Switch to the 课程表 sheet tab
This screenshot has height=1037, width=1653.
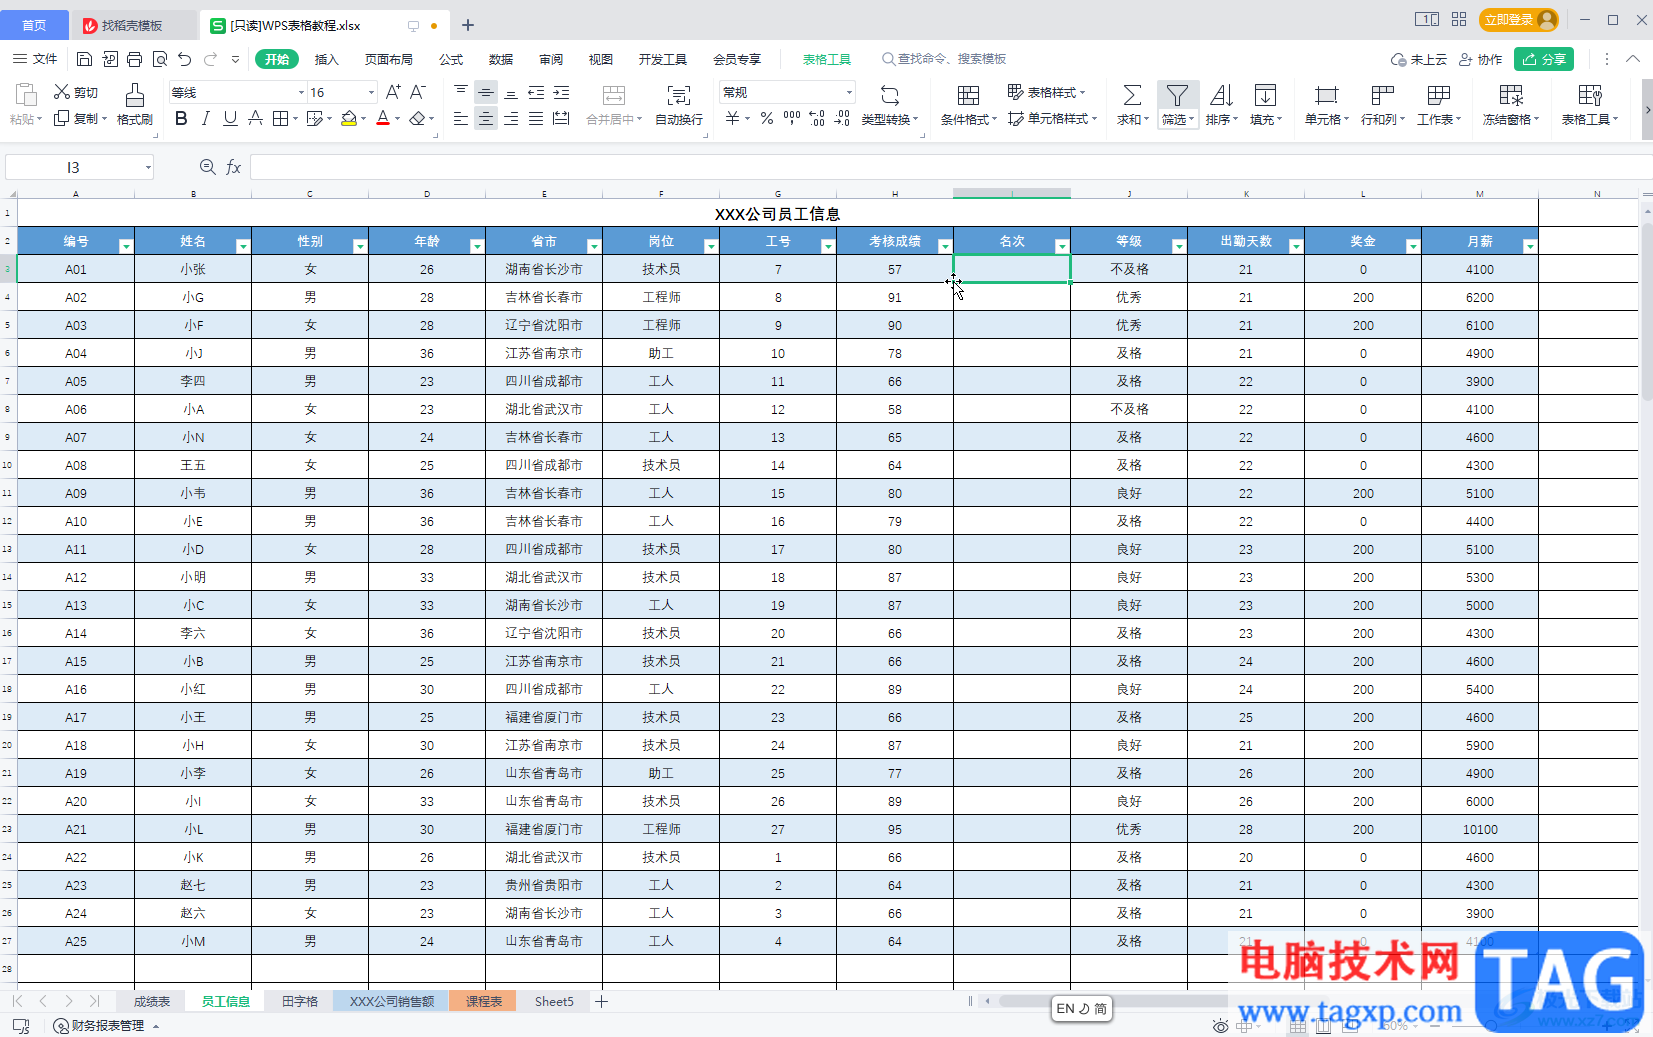[484, 1001]
